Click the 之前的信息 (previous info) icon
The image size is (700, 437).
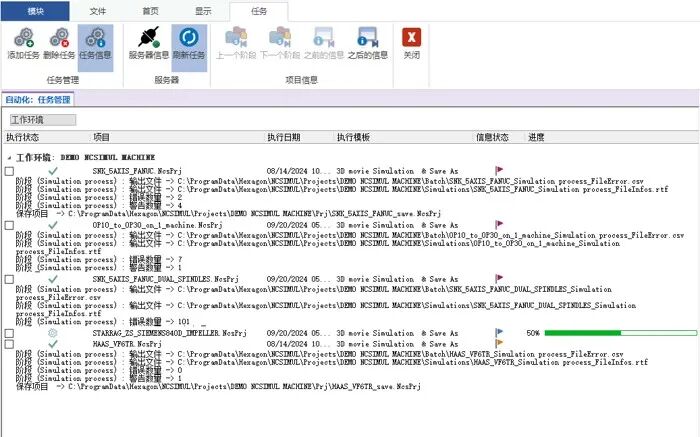coord(324,37)
